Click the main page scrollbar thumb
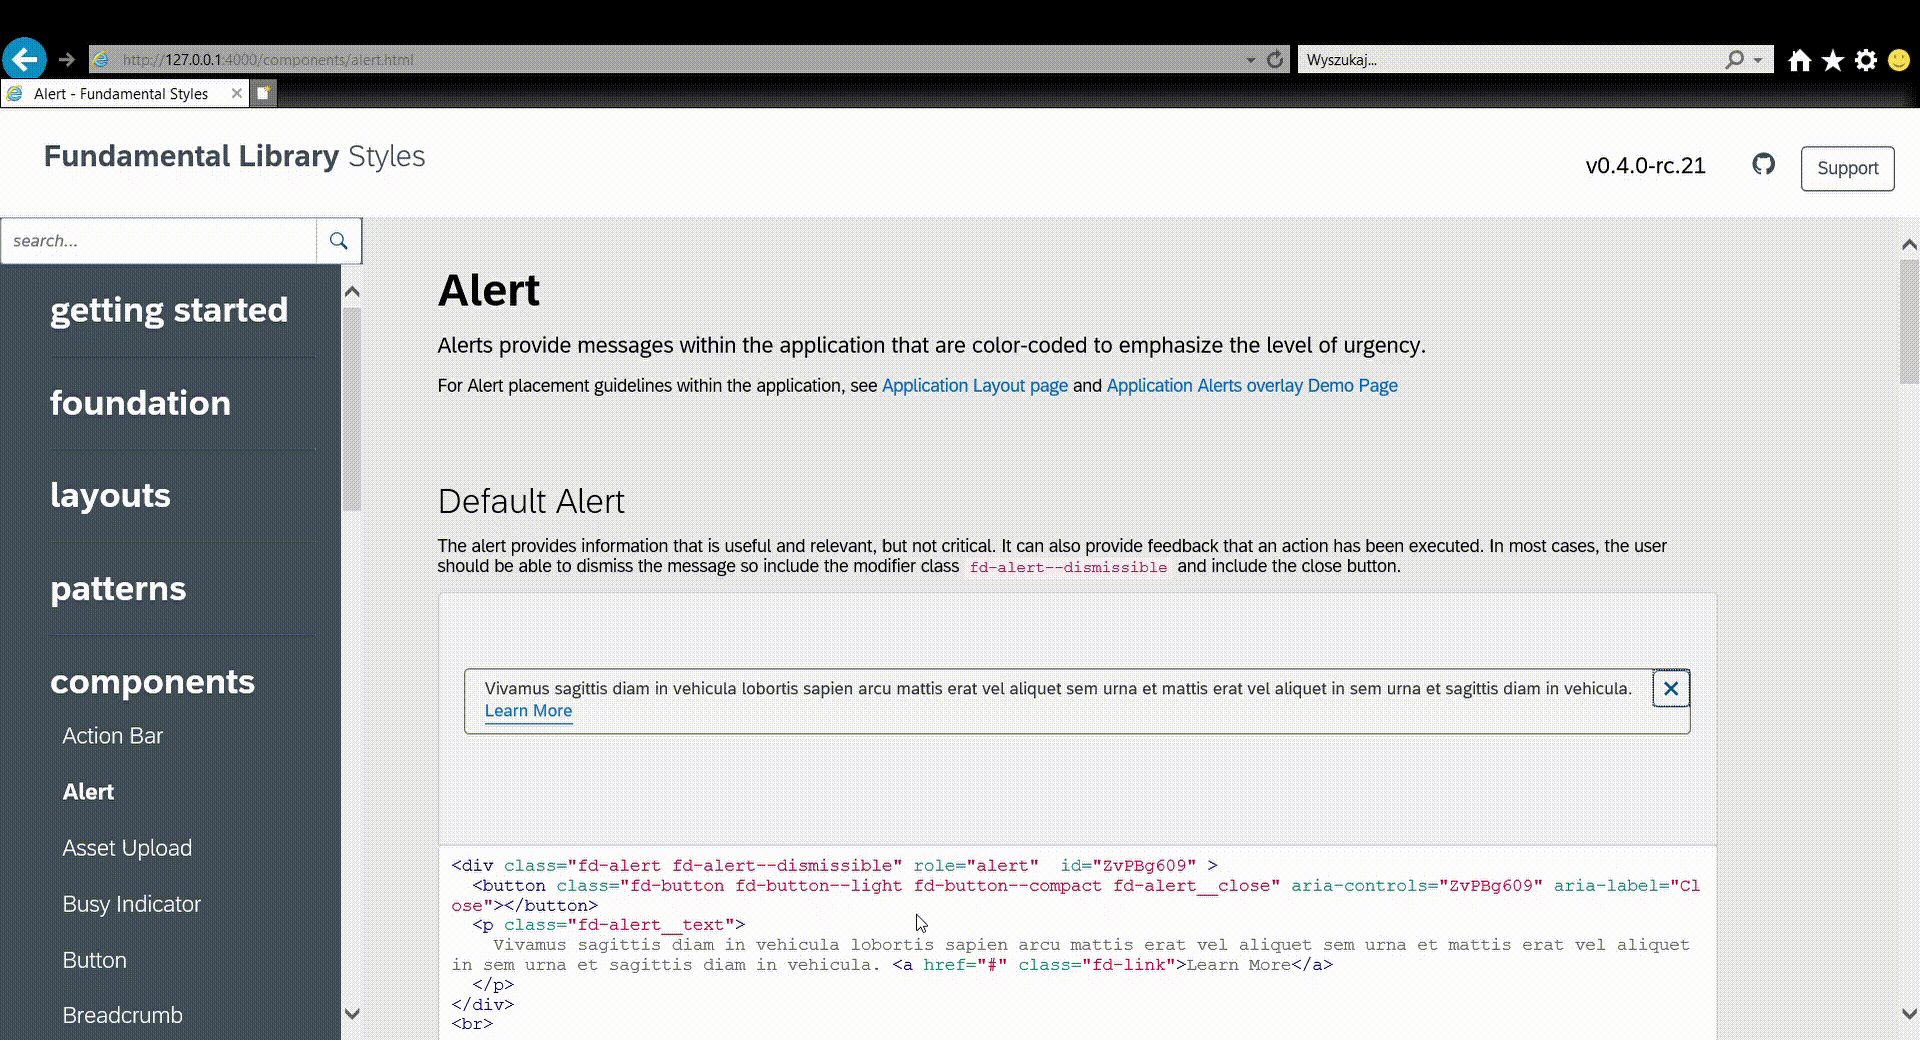 coord(1909,322)
